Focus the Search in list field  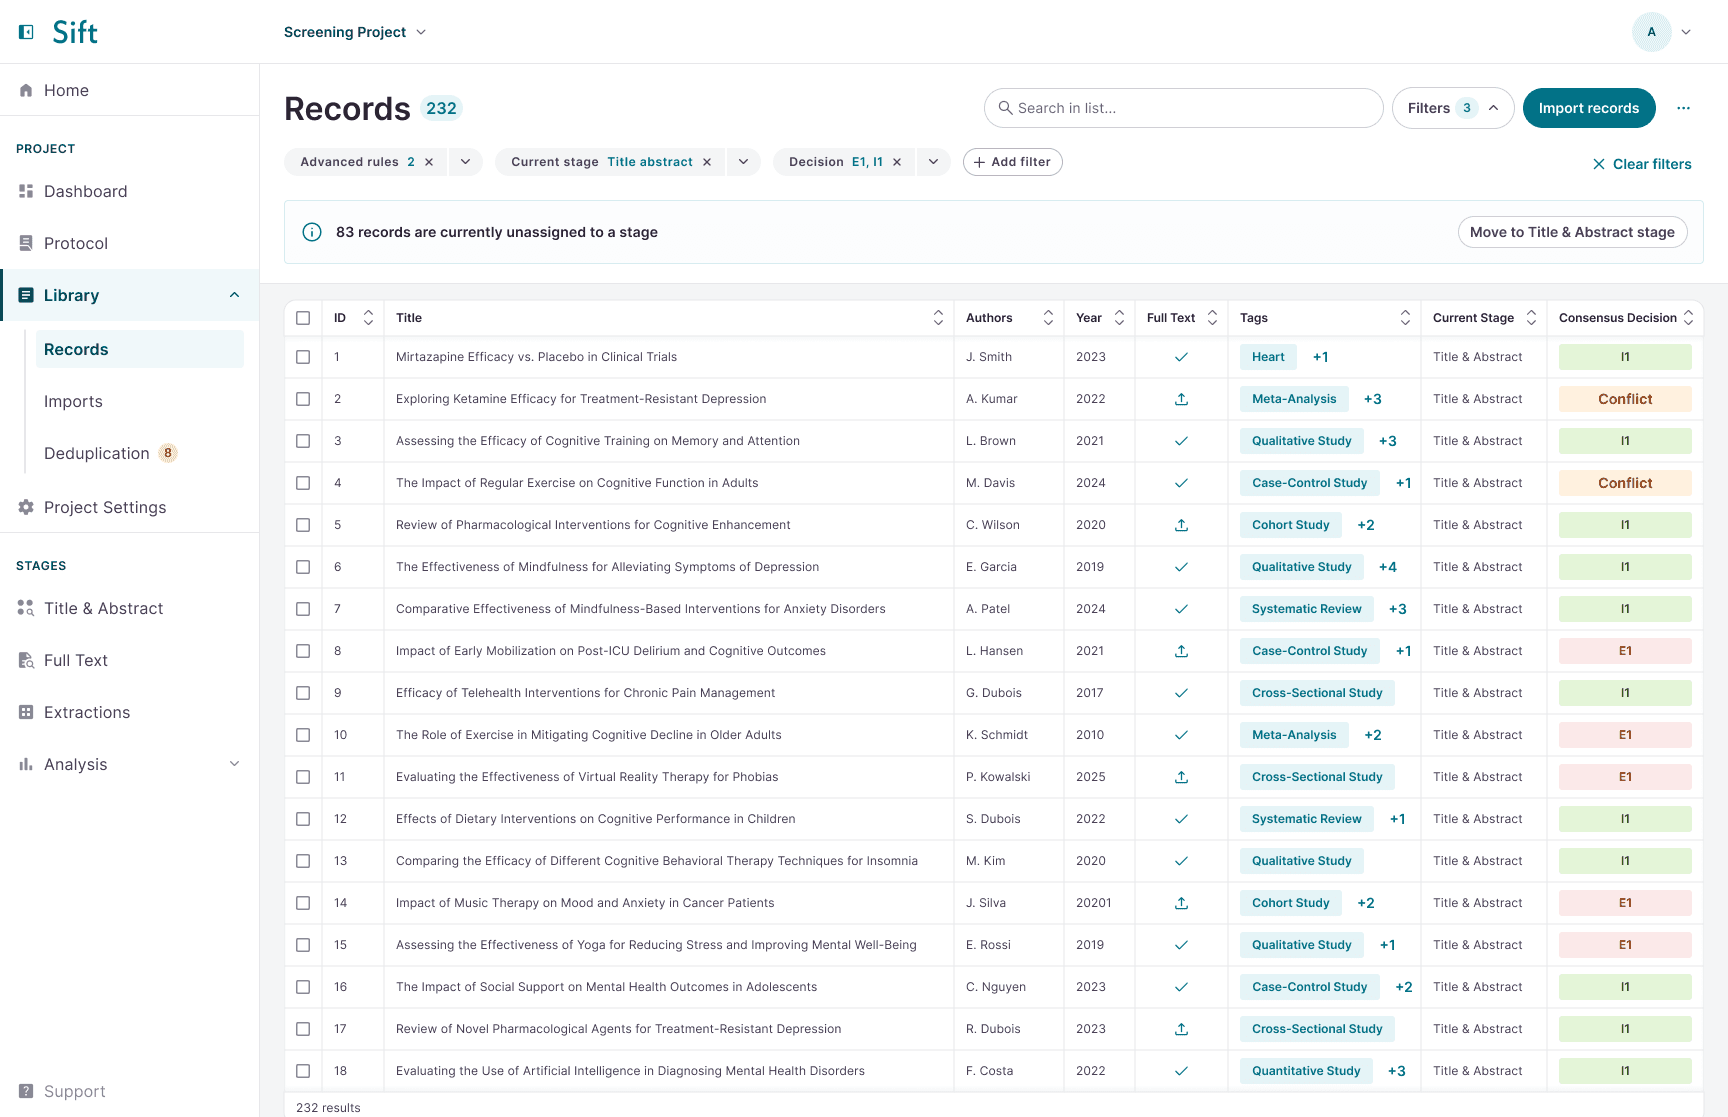1184,108
